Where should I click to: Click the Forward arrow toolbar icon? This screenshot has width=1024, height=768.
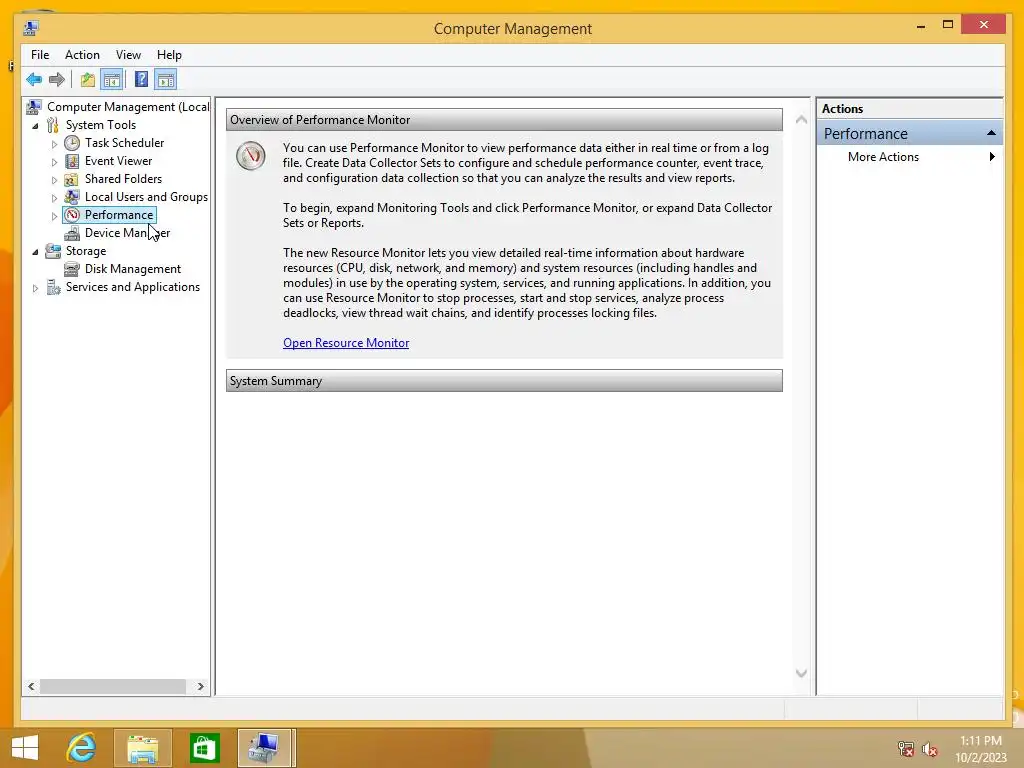click(57, 80)
